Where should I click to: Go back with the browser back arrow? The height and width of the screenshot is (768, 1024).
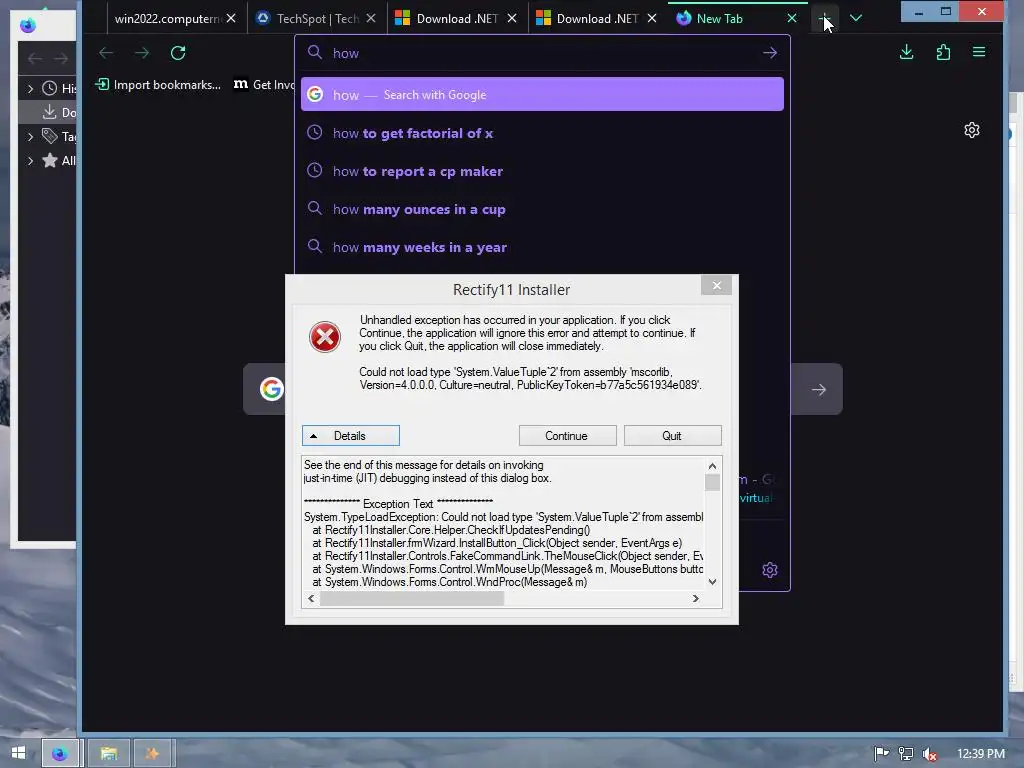pyautogui.click(x=106, y=53)
